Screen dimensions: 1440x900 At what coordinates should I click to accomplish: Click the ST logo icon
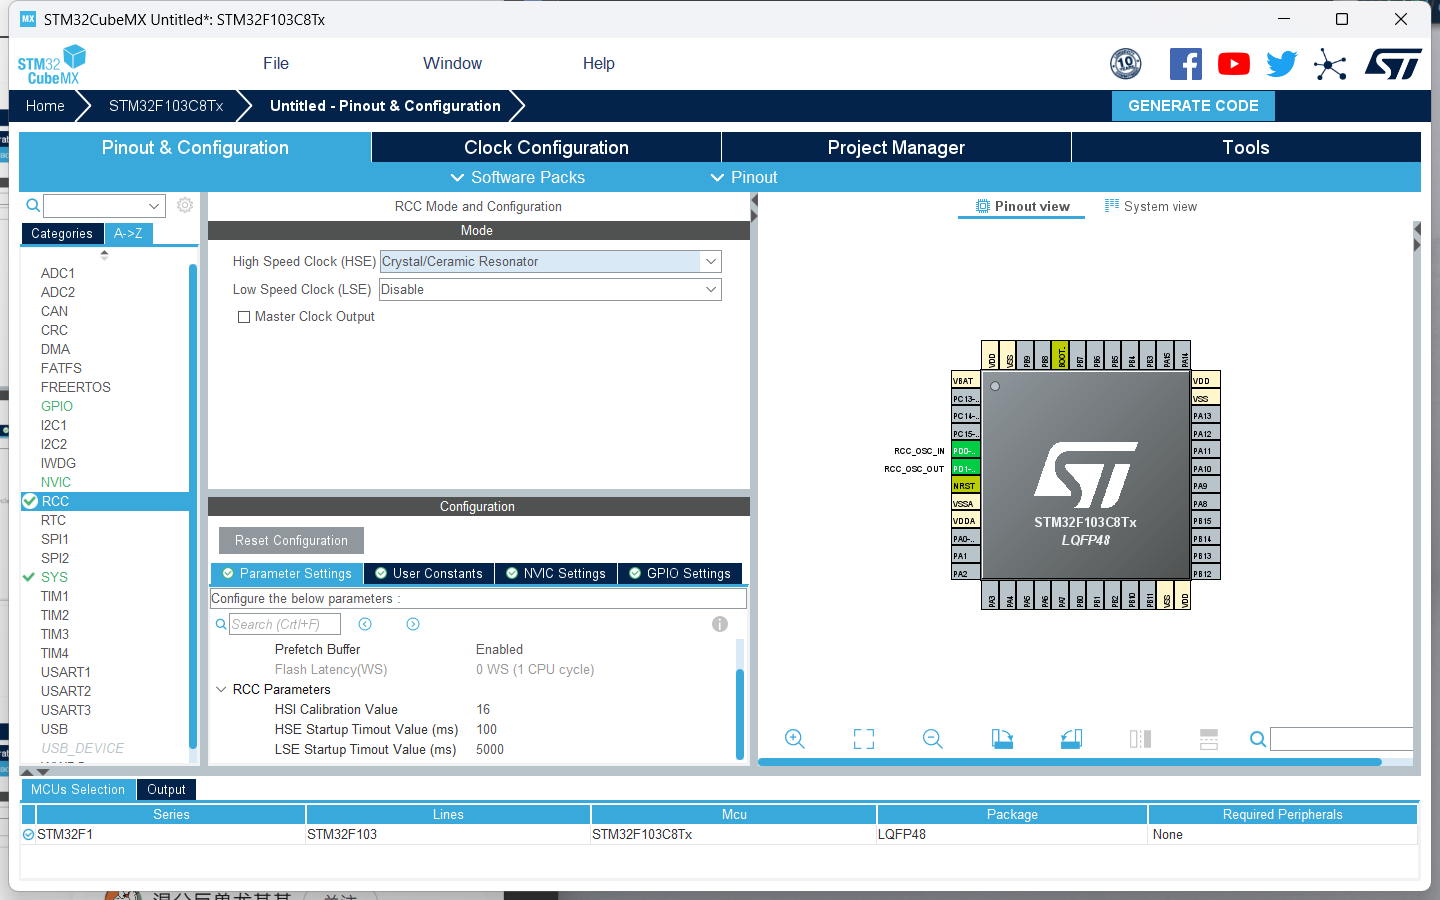1393,64
